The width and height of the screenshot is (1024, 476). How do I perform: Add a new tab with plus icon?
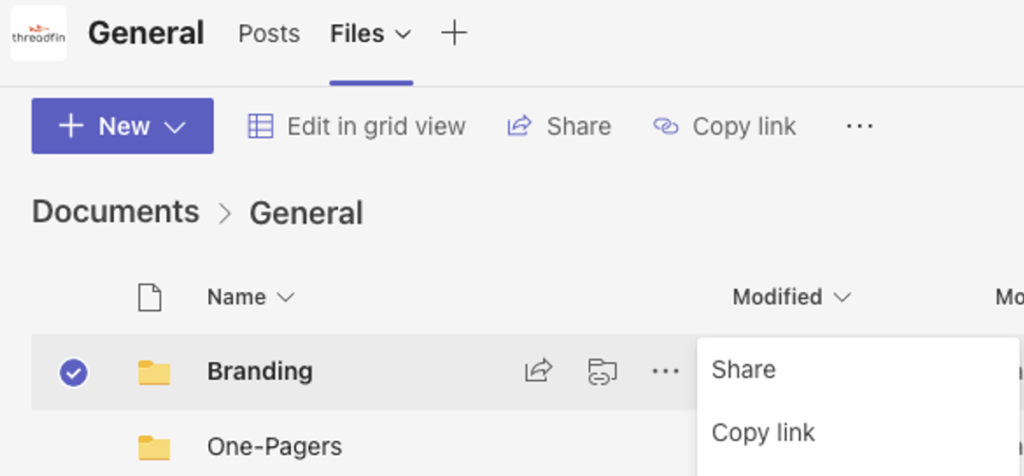pos(454,33)
